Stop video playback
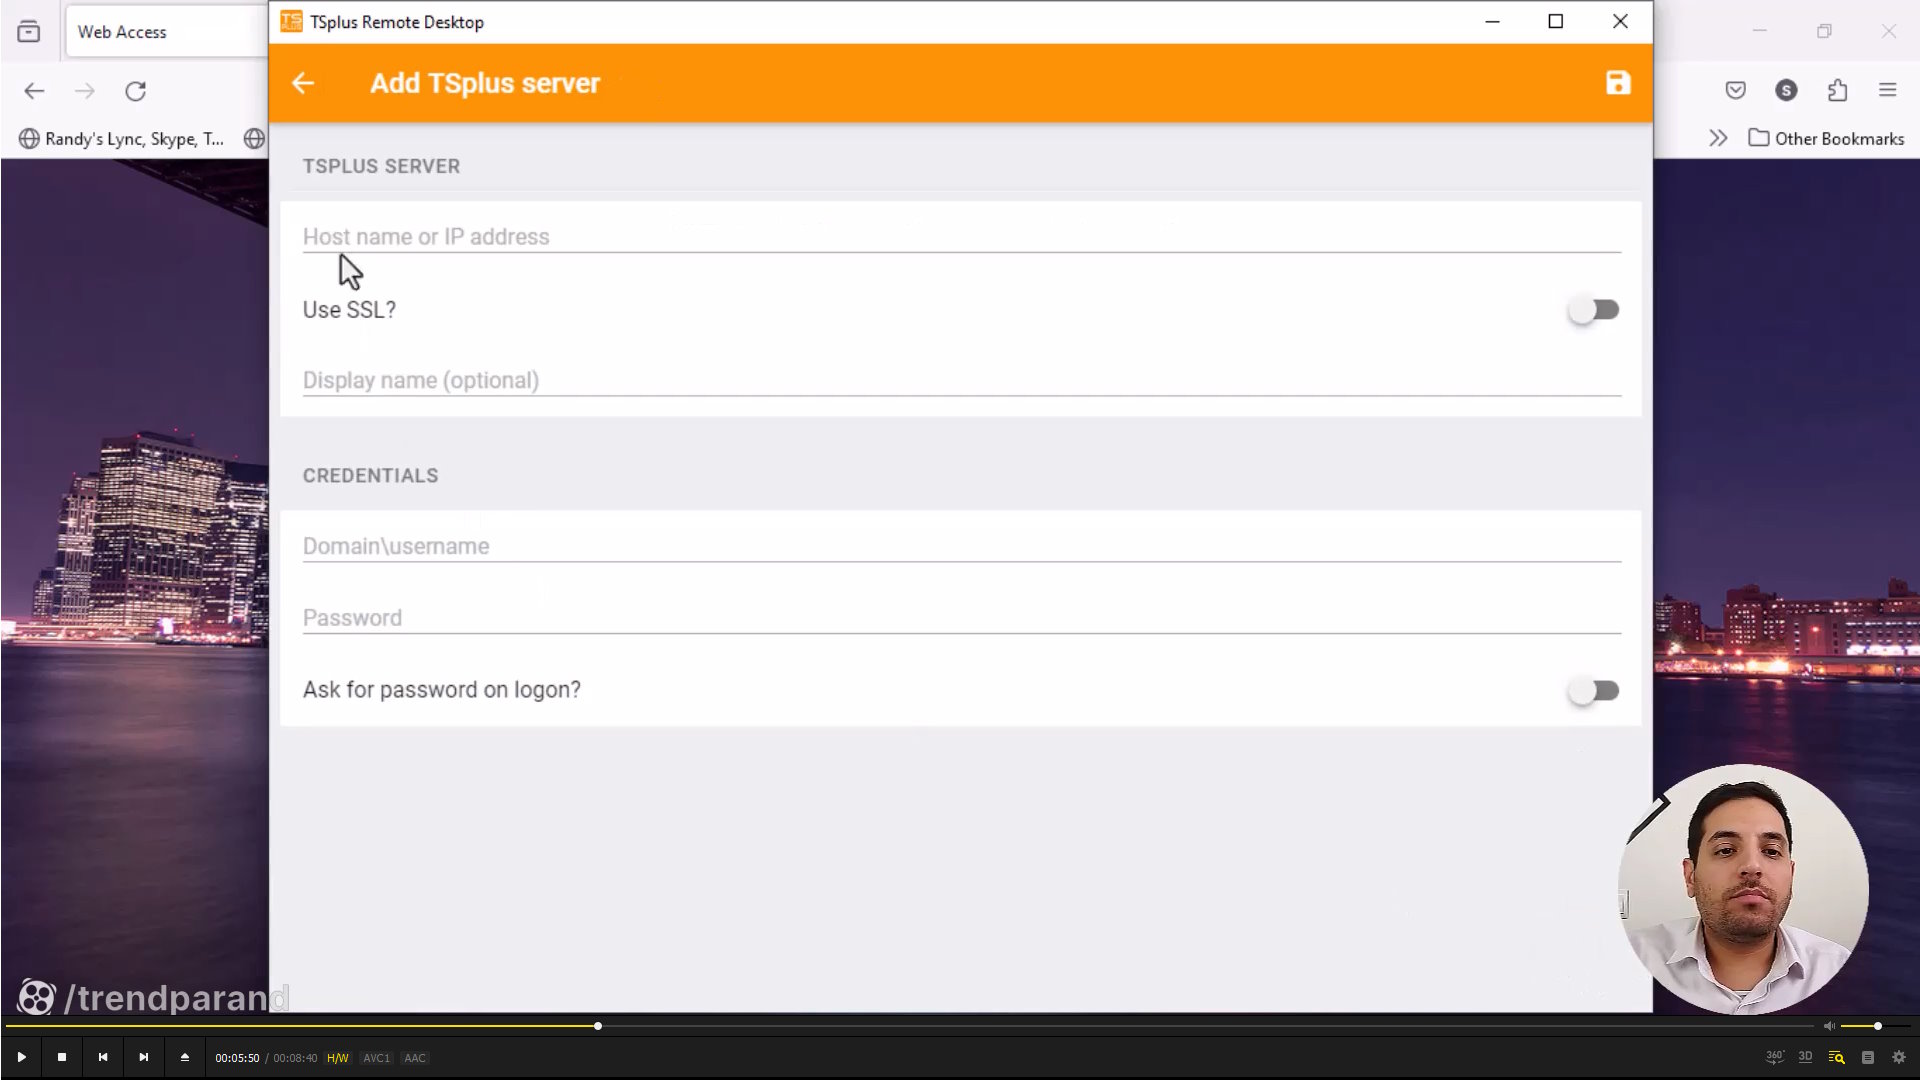 [x=62, y=1057]
